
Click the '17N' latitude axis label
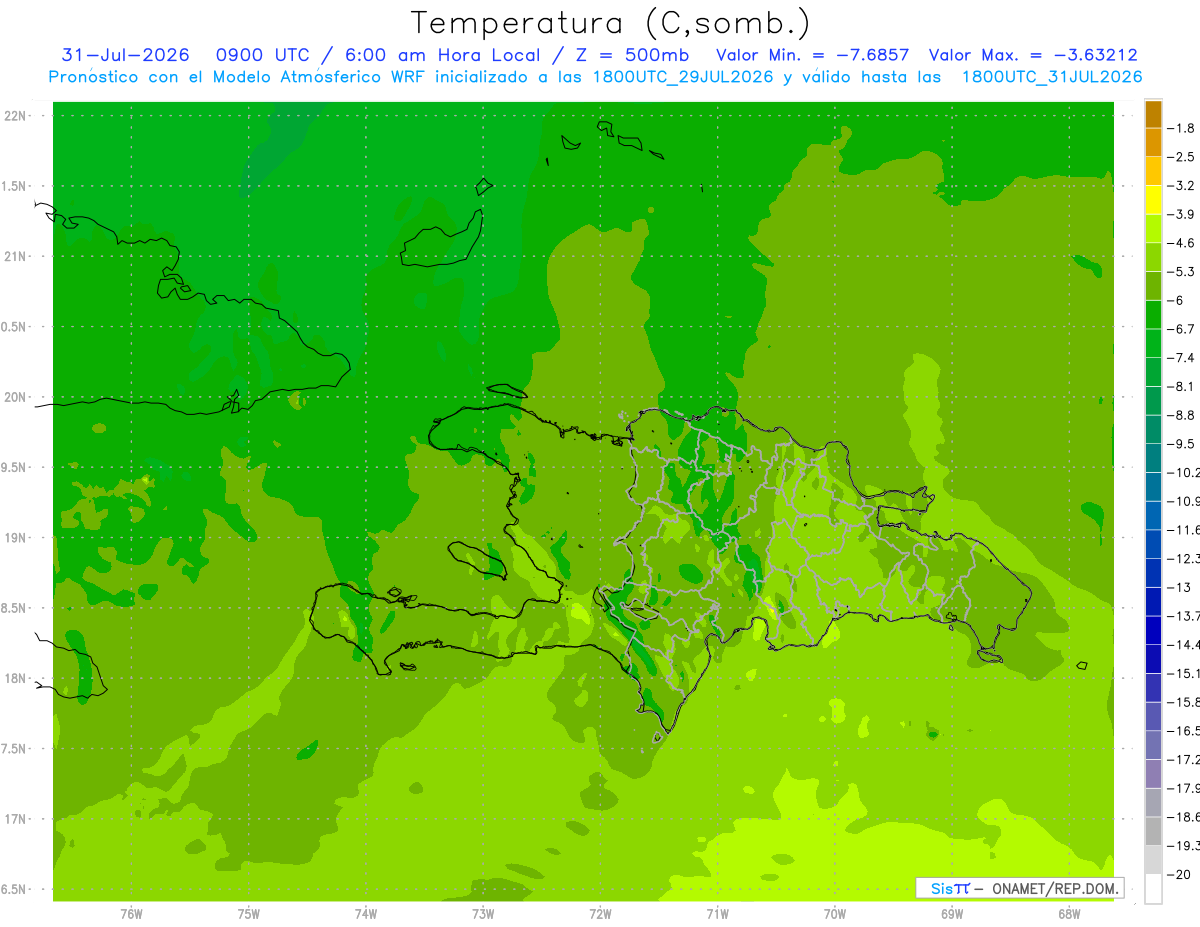pos(15,819)
